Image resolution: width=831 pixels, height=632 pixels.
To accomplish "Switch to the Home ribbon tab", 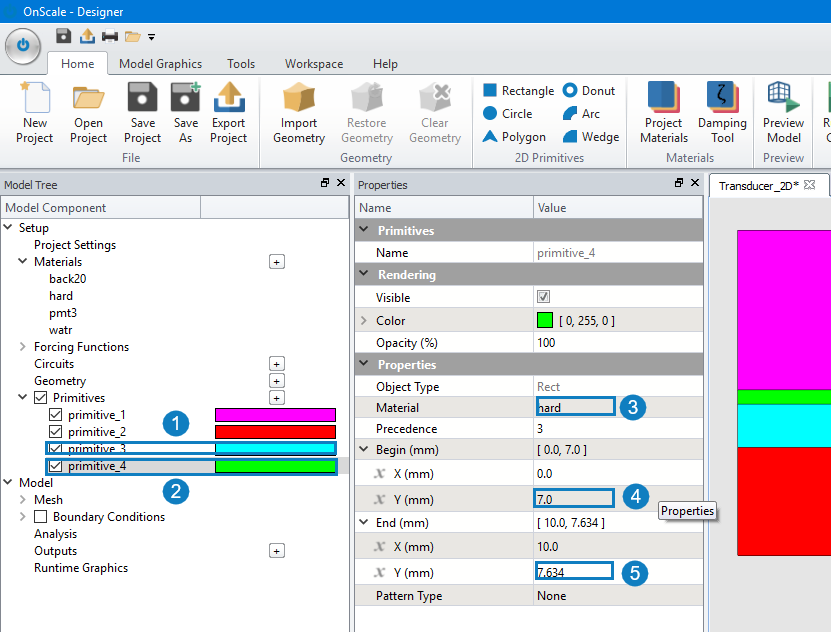I will pos(77,64).
